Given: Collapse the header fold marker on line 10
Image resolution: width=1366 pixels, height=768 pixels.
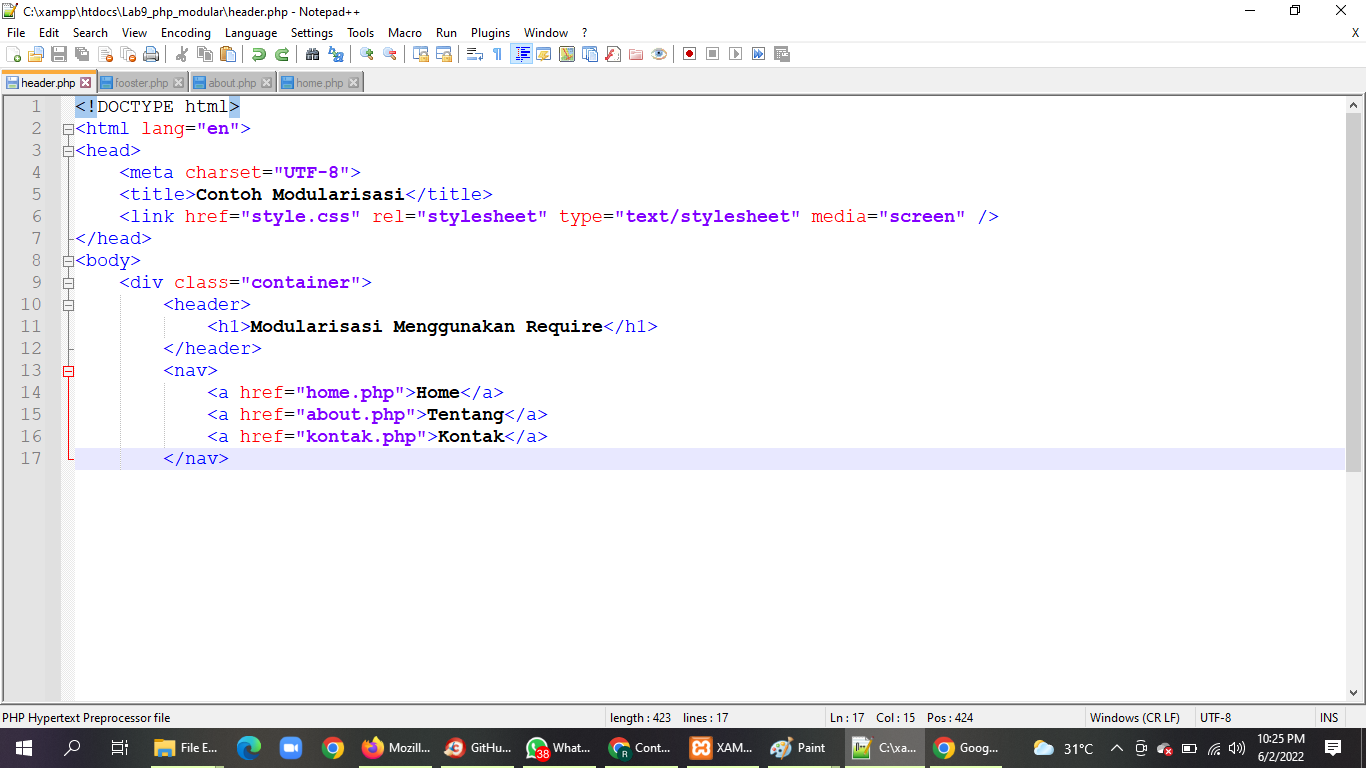Looking at the screenshot, I should click(x=68, y=305).
